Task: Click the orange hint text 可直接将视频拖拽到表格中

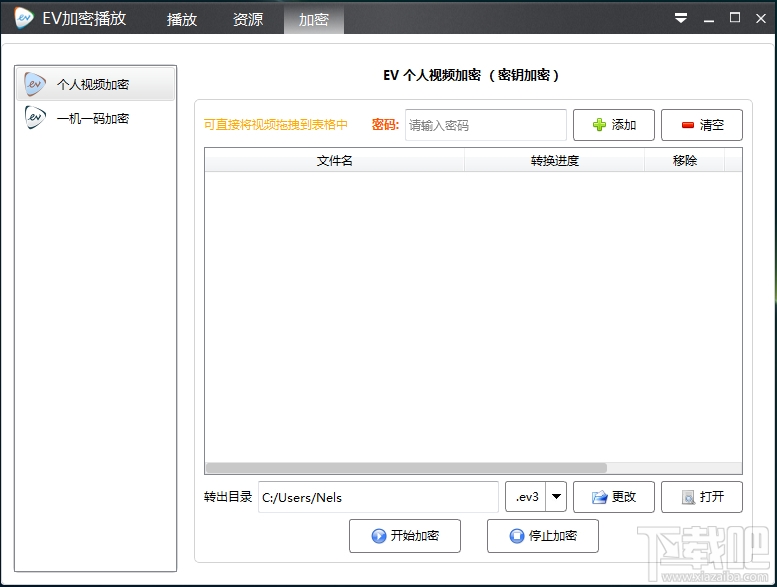Action: 276,124
